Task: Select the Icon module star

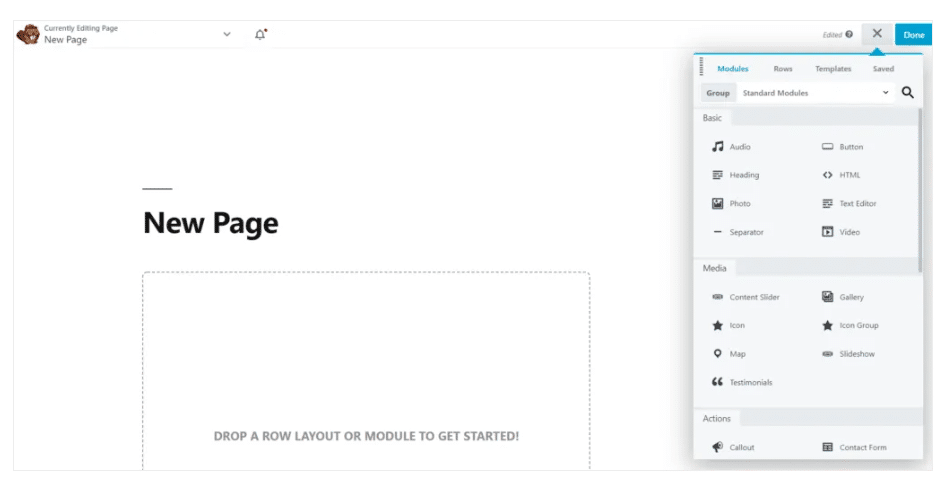Action: tap(717, 325)
